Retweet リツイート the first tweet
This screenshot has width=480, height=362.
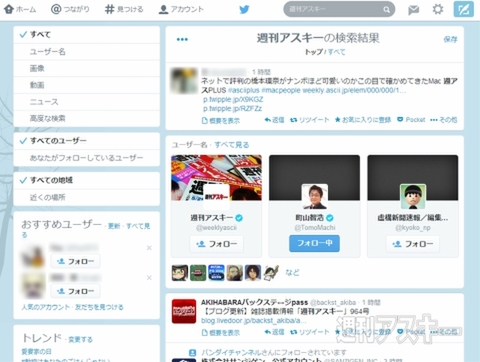tap(310, 120)
